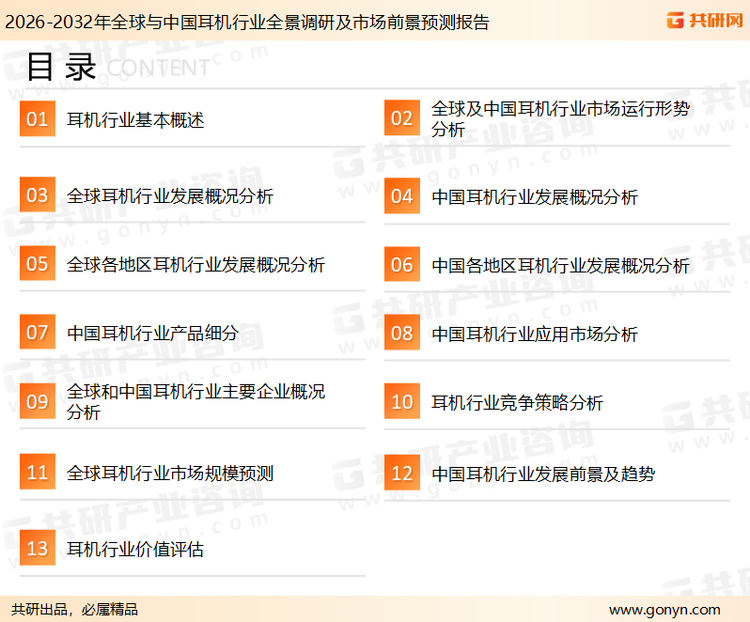
Task: Select chapter 全球耳机行业市场规模预测
Action: point(170,473)
